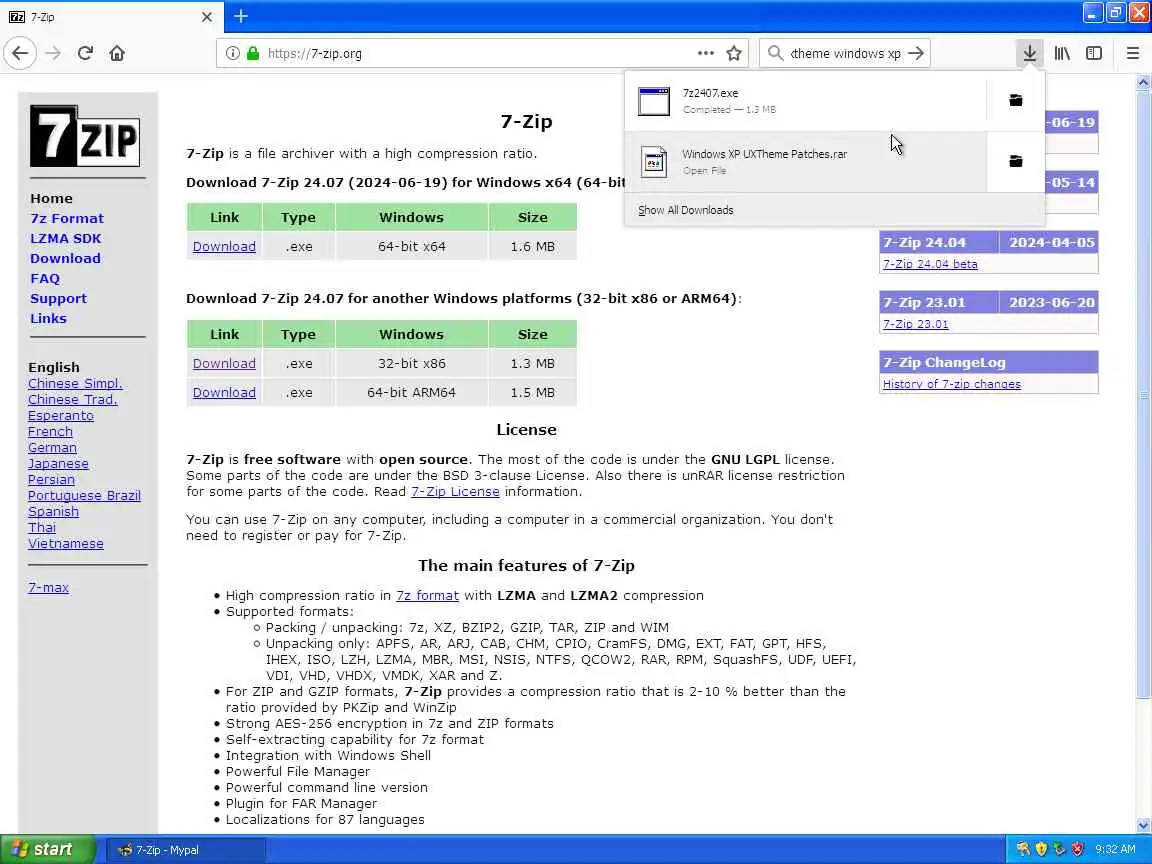Open Links in side menu
Screen dimensions: 1152x864
click(x=48, y=318)
